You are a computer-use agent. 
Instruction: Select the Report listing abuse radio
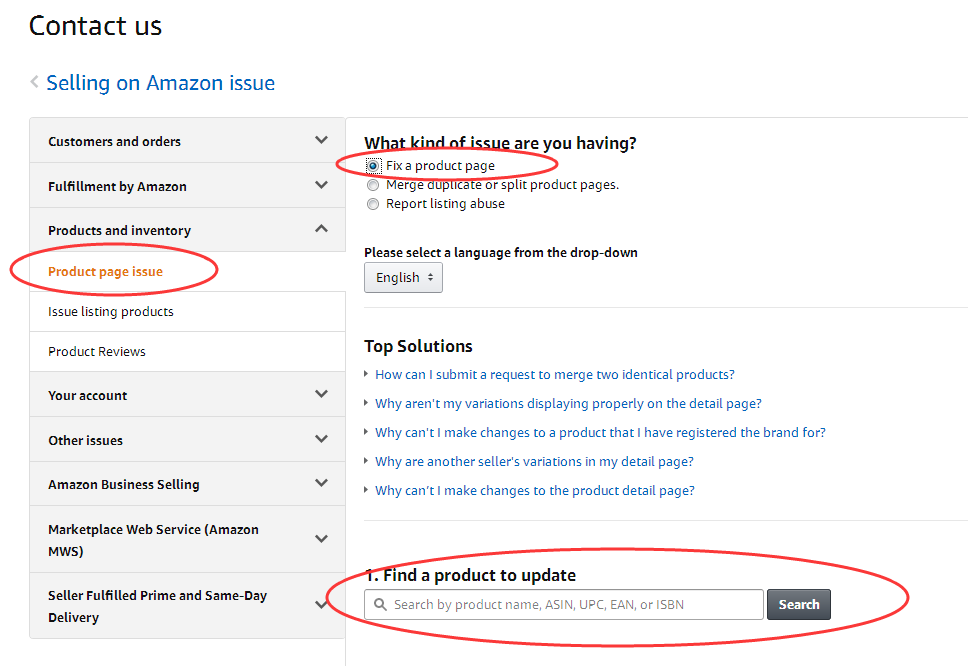373,204
